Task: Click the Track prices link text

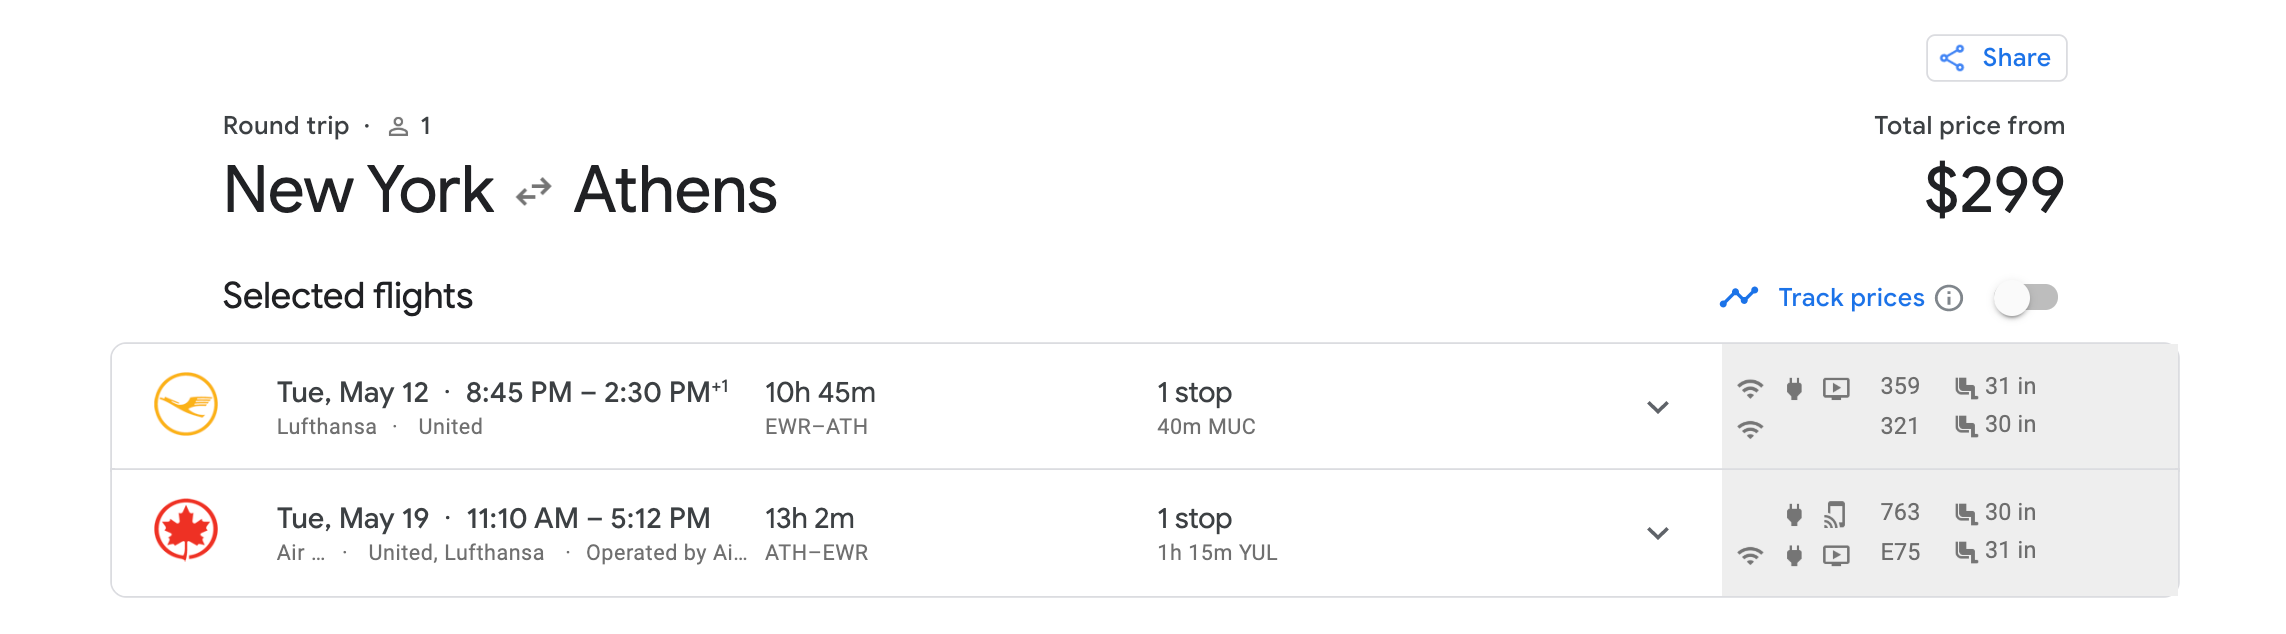Action: [x=1851, y=298]
